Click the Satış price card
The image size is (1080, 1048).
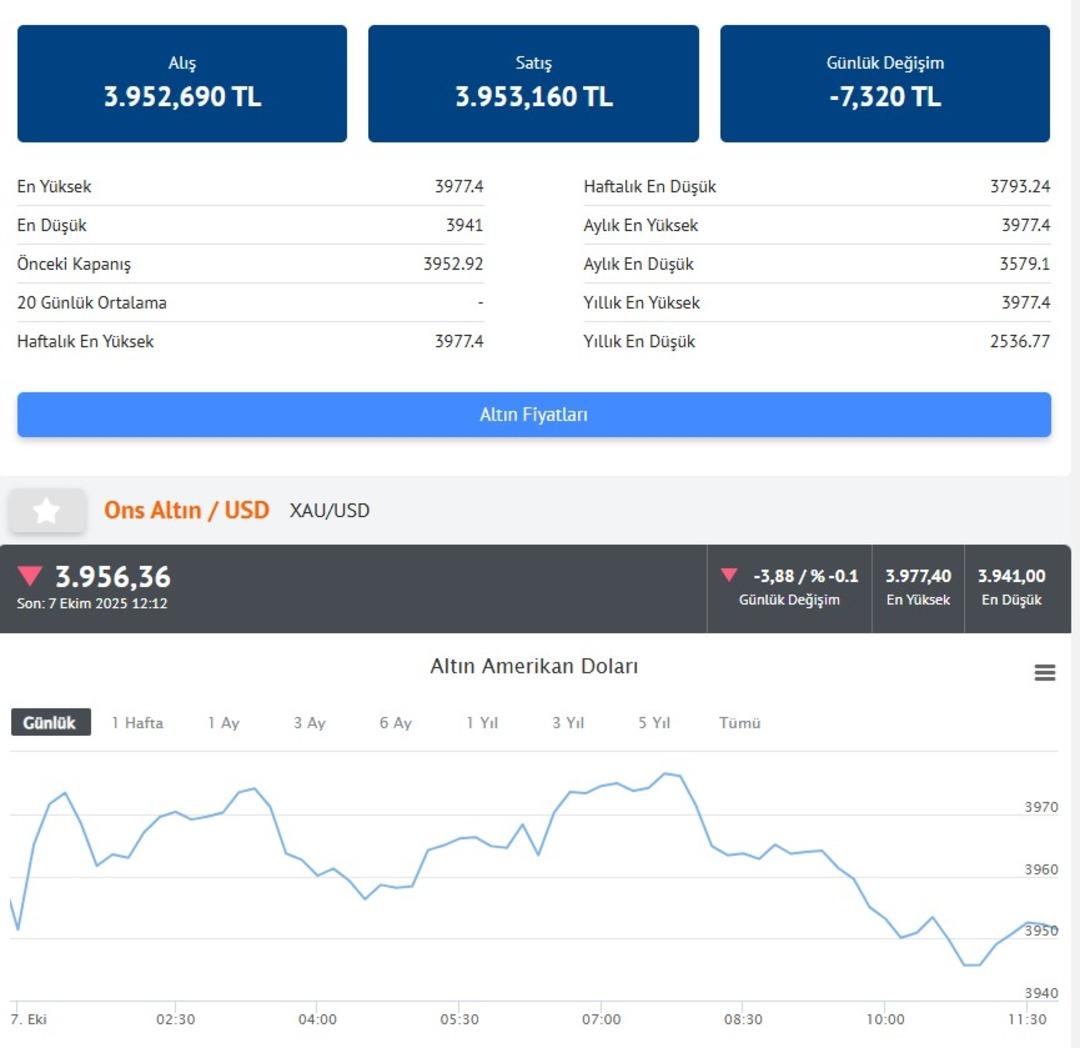click(533, 84)
